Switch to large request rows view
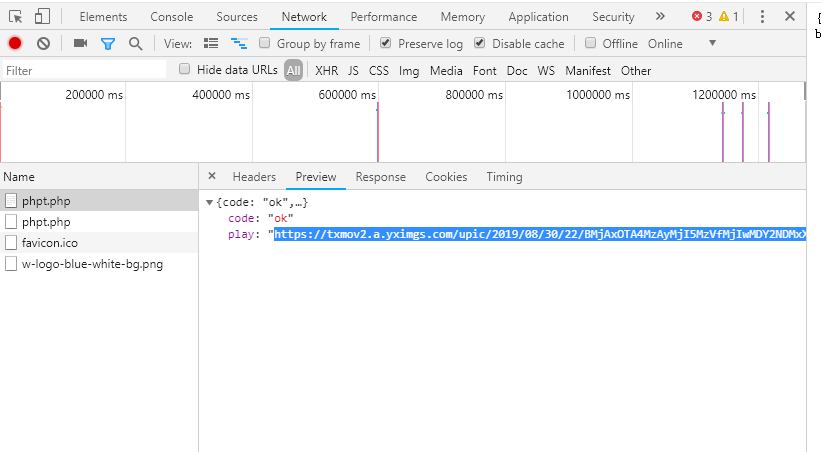Image resolution: width=821 pixels, height=452 pixels. pos(211,43)
